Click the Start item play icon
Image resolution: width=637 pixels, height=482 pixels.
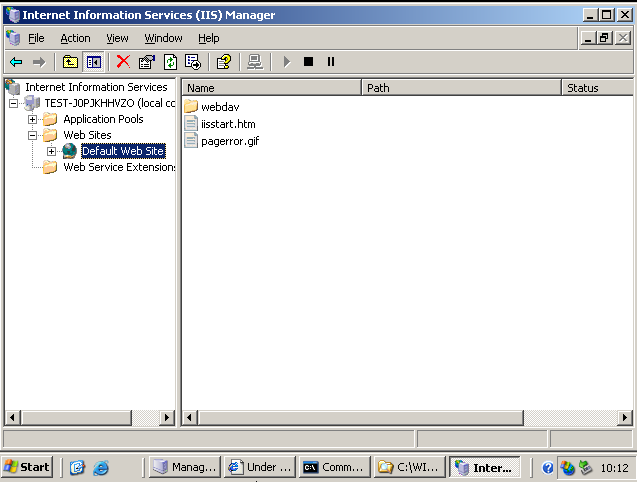pos(287,62)
